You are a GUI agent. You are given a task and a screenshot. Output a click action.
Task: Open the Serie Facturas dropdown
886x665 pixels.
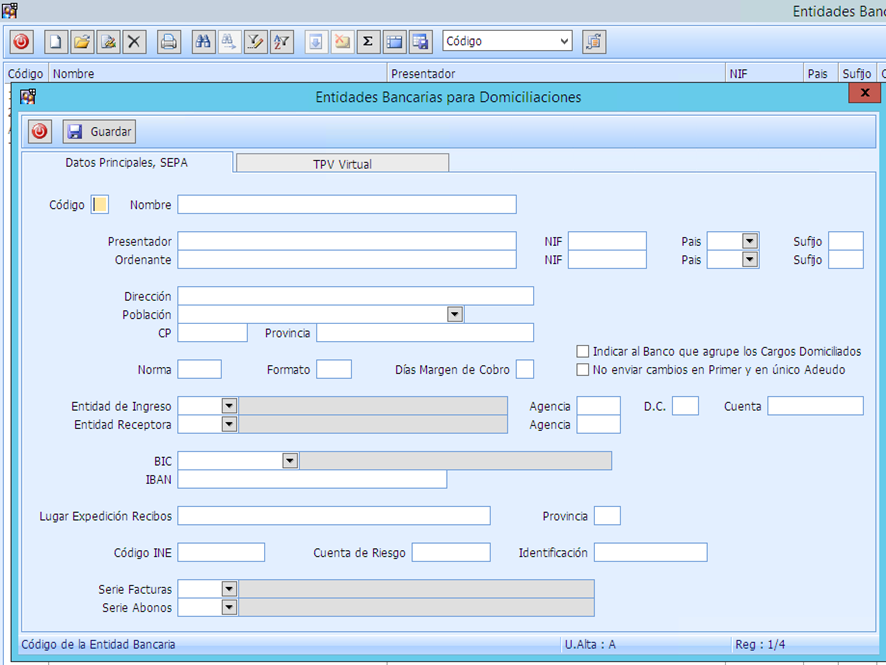(228, 589)
